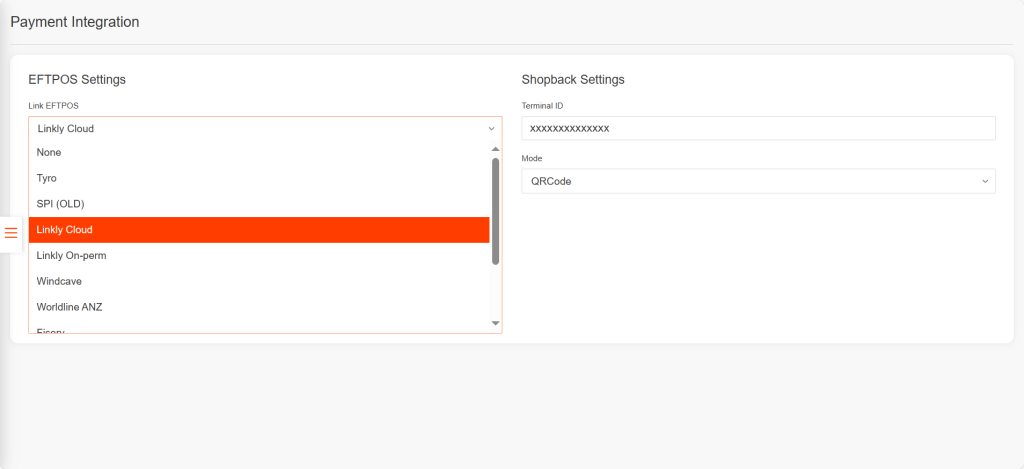
Task: Select None from the EFTPOS list
Action: coord(259,152)
